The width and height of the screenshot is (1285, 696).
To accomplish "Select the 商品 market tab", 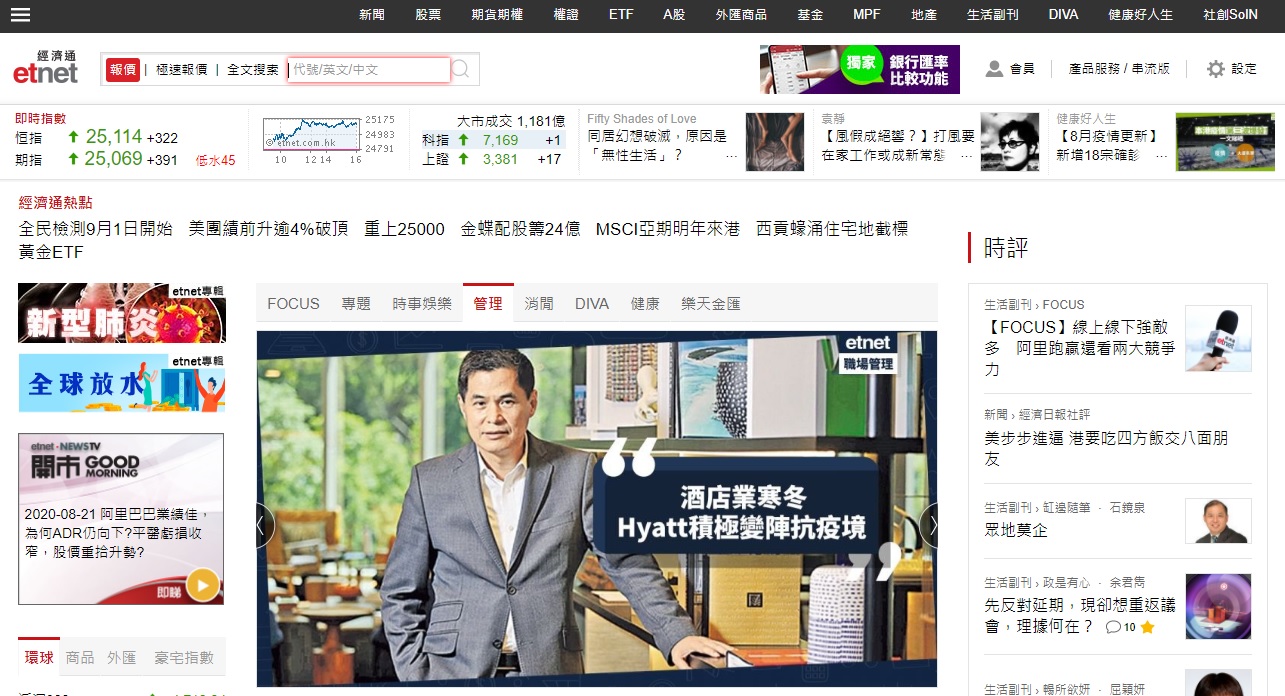I will tap(80, 657).
